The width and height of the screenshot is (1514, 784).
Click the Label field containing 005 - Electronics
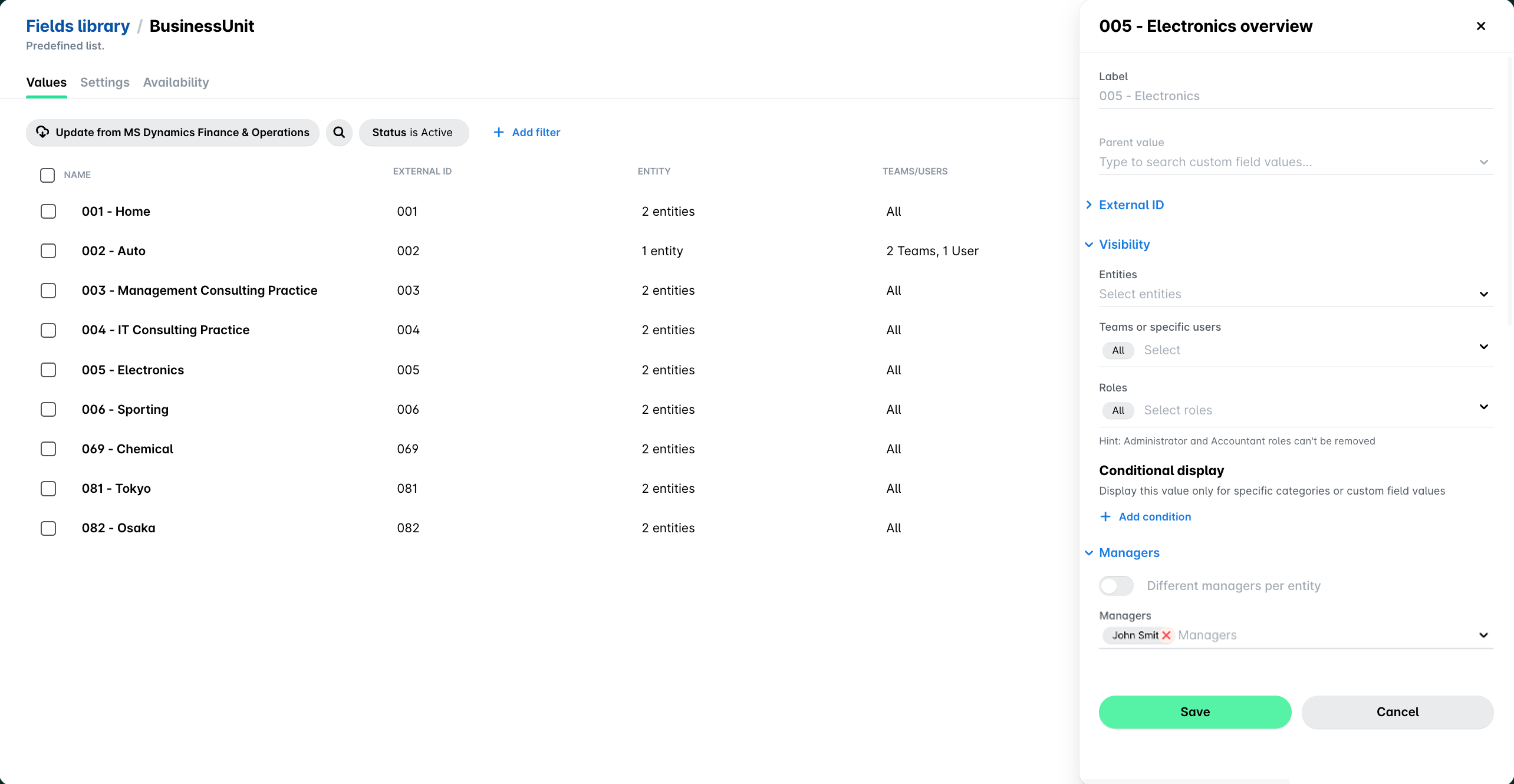pyautogui.click(x=1296, y=96)
